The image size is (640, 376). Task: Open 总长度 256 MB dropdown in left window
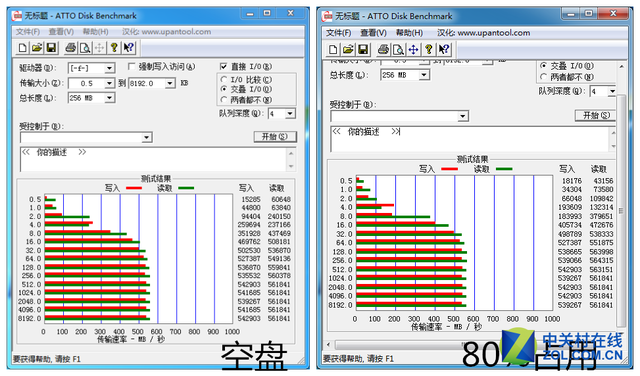[109, 98]
